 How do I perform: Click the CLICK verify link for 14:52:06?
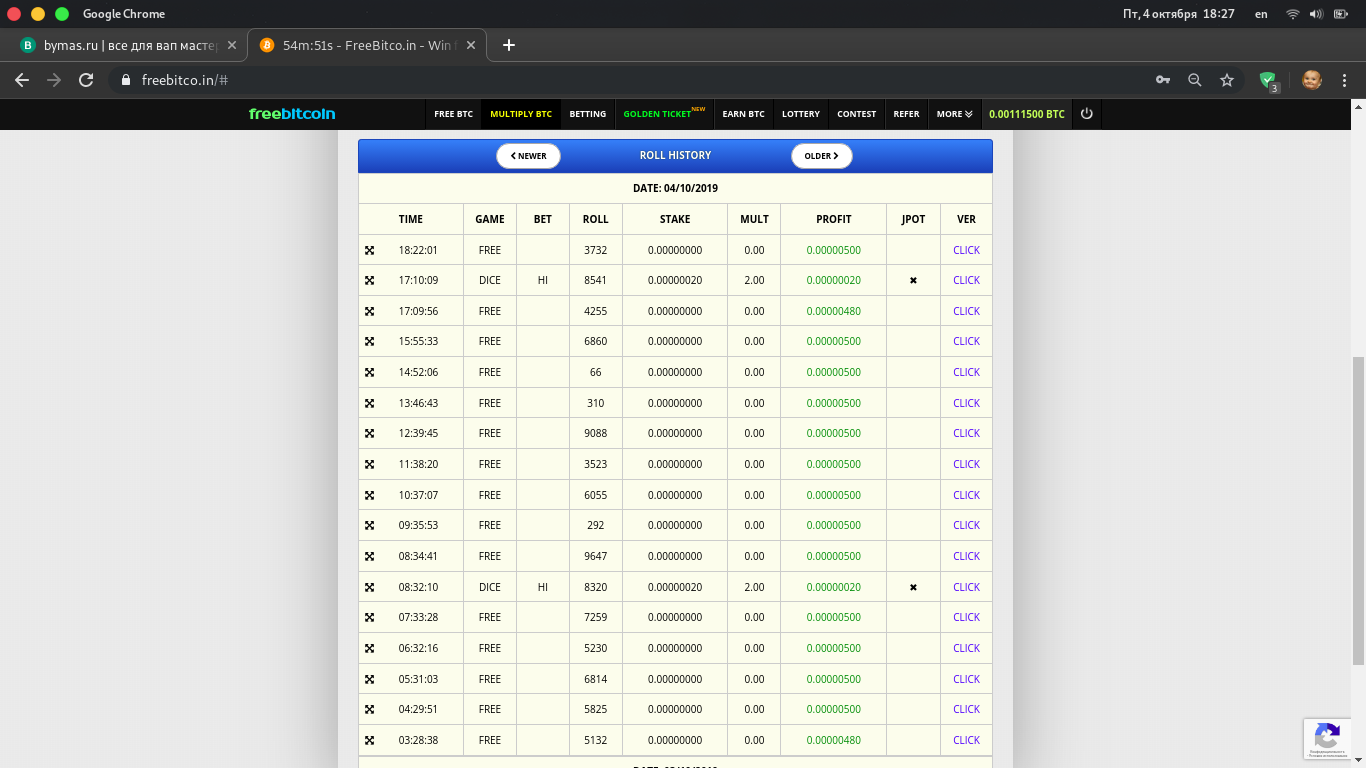[966, 372]
